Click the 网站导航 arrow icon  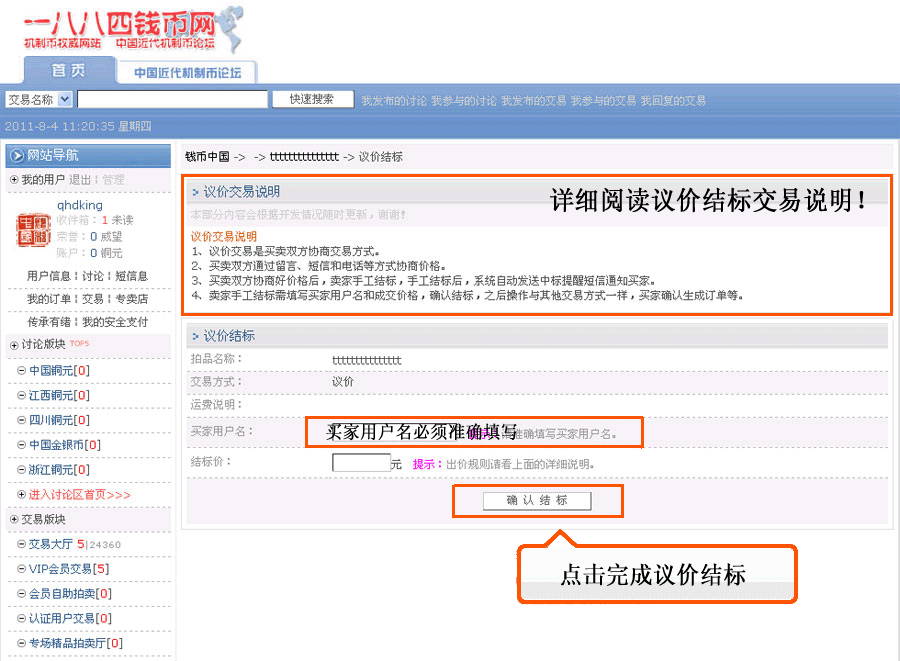tap(17, 155)
